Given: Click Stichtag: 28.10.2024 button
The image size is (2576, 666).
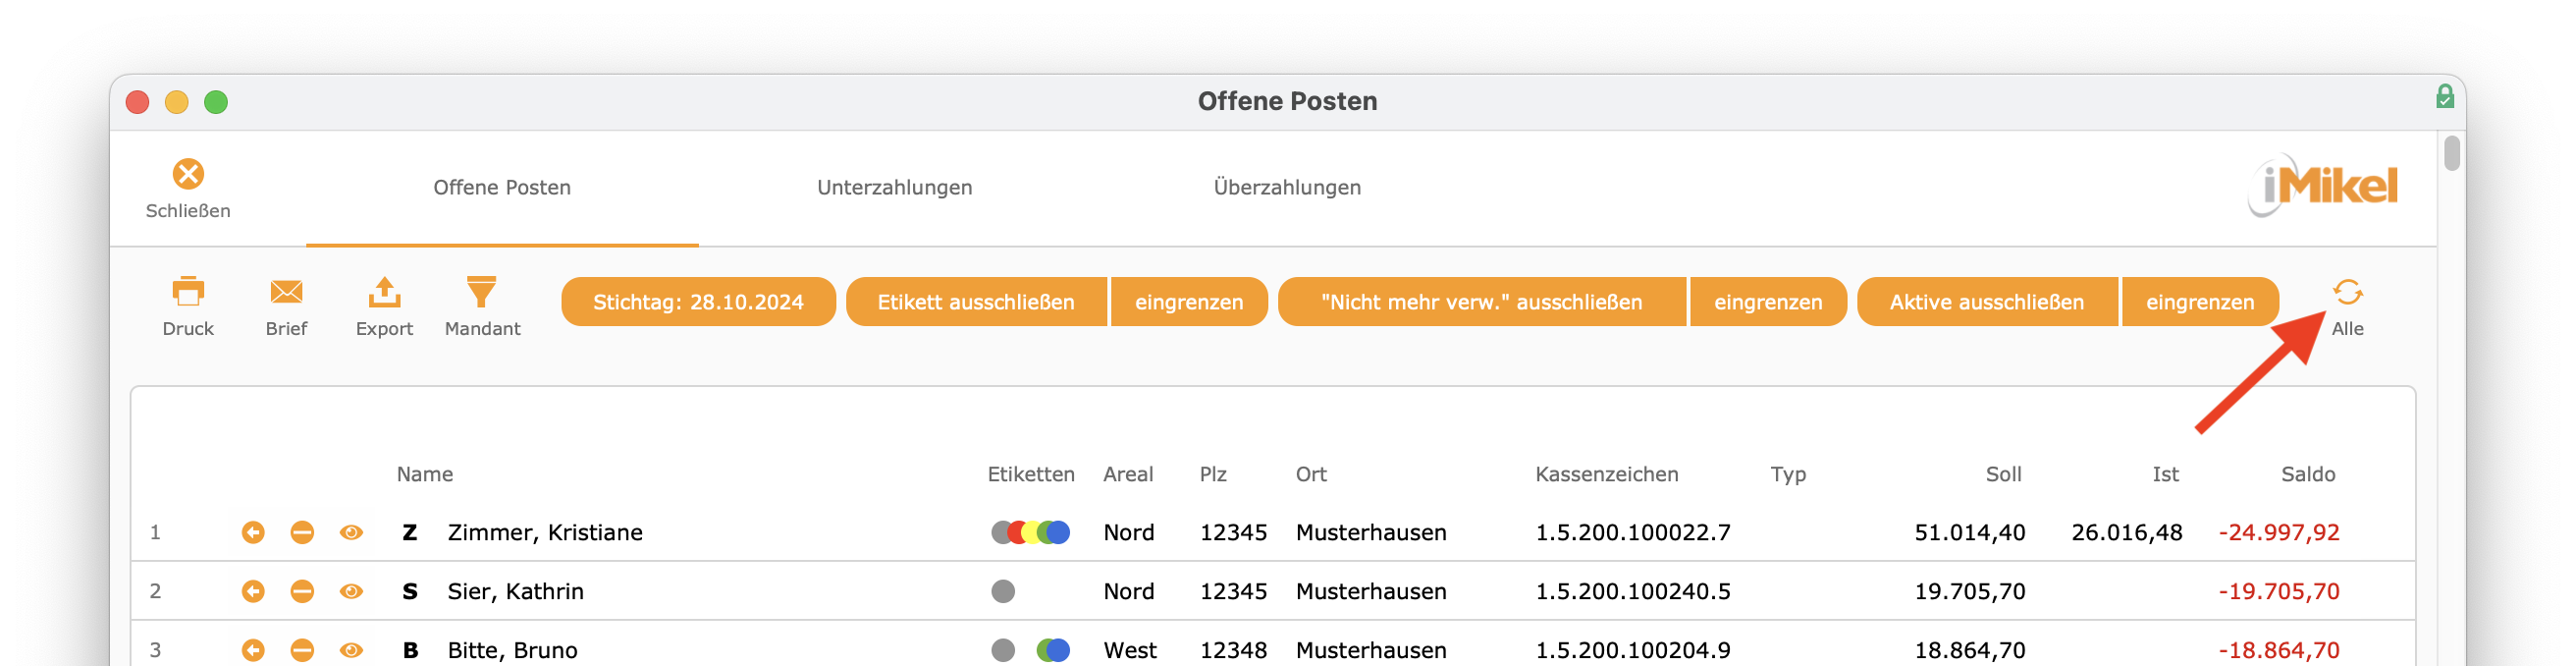Looking at the screenshot, I should point(698,302).
